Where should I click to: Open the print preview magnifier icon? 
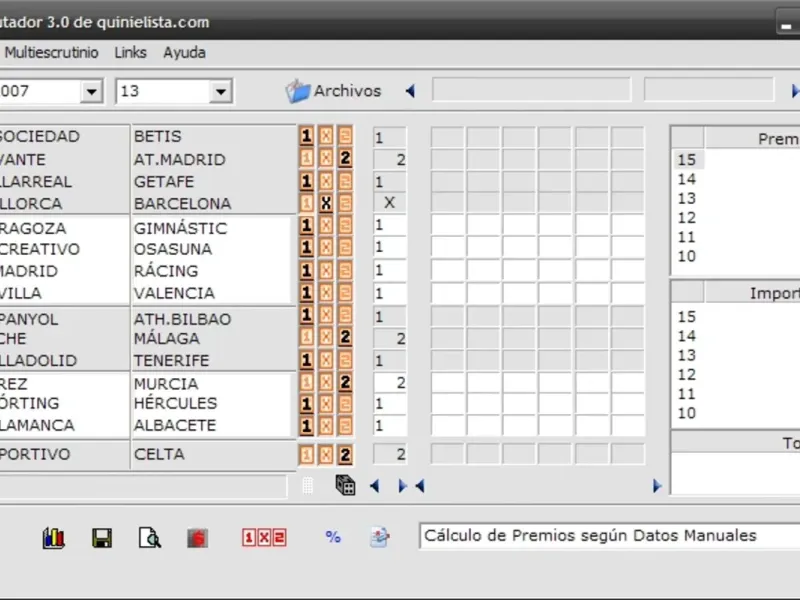point(149,538)
